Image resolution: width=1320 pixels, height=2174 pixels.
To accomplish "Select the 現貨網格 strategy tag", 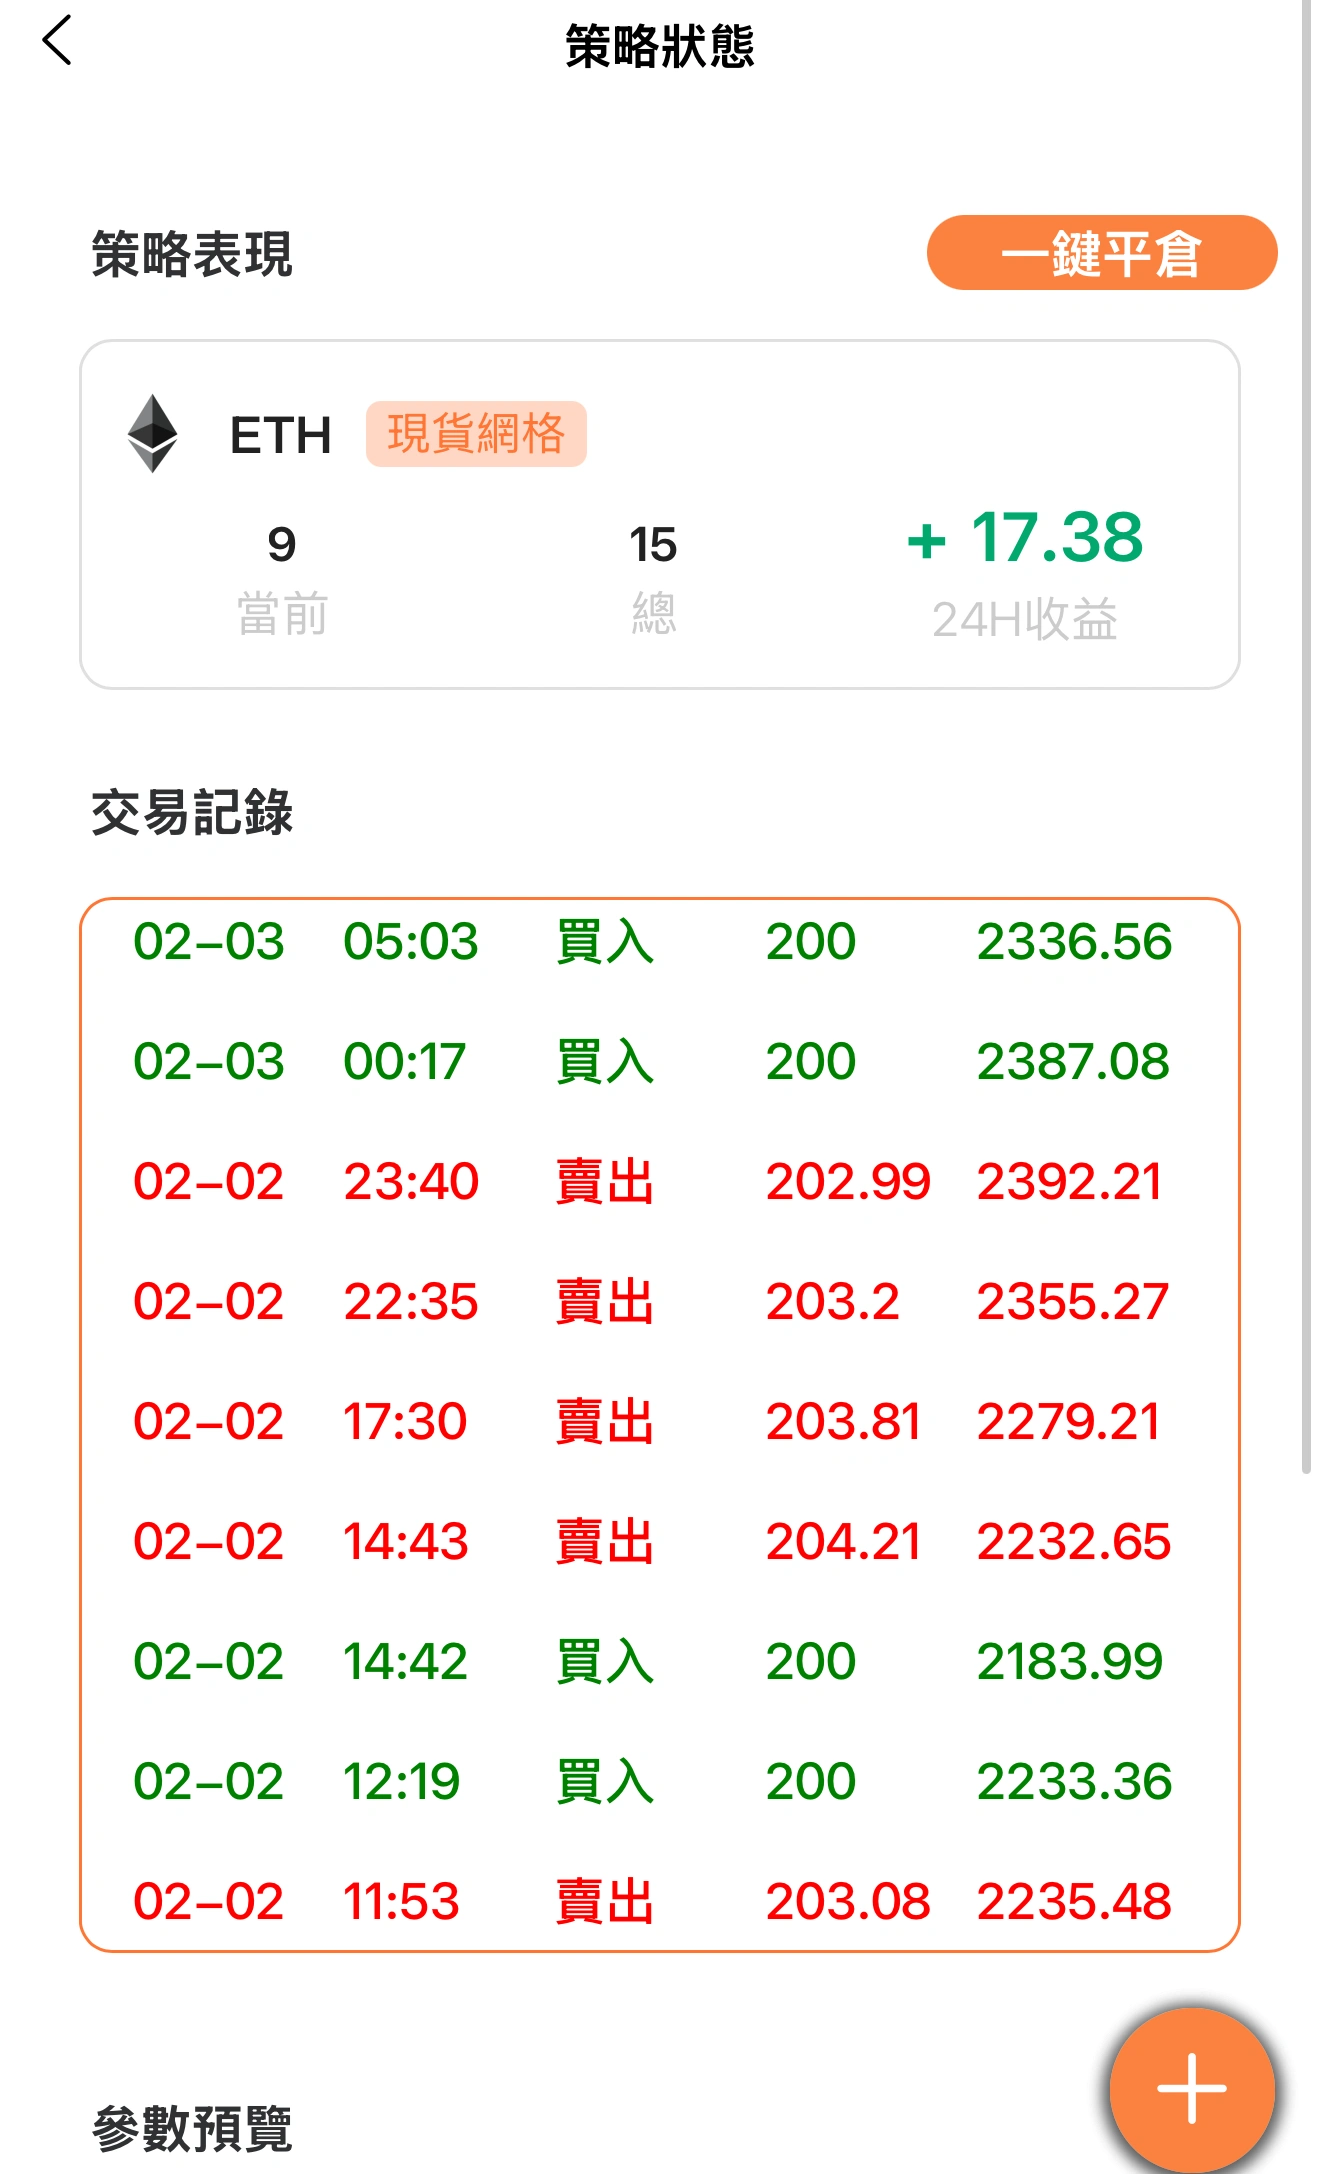I will [476, 434].
